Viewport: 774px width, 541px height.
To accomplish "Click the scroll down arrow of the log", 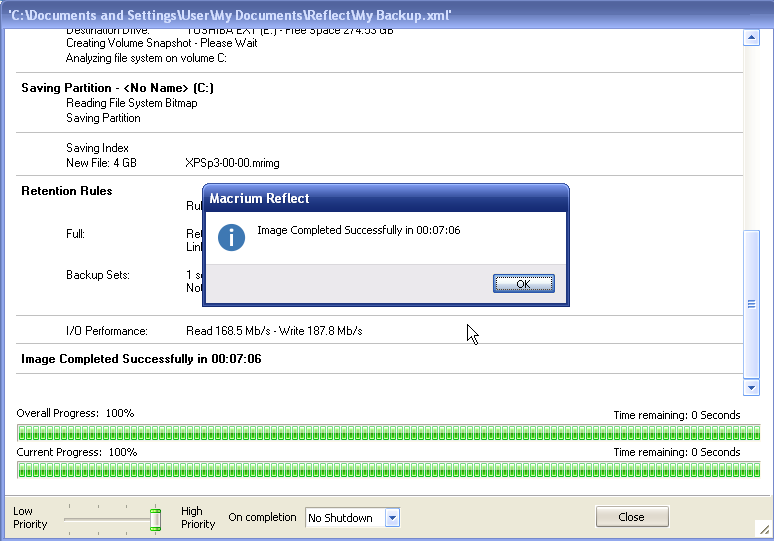I will coord(751,387).
